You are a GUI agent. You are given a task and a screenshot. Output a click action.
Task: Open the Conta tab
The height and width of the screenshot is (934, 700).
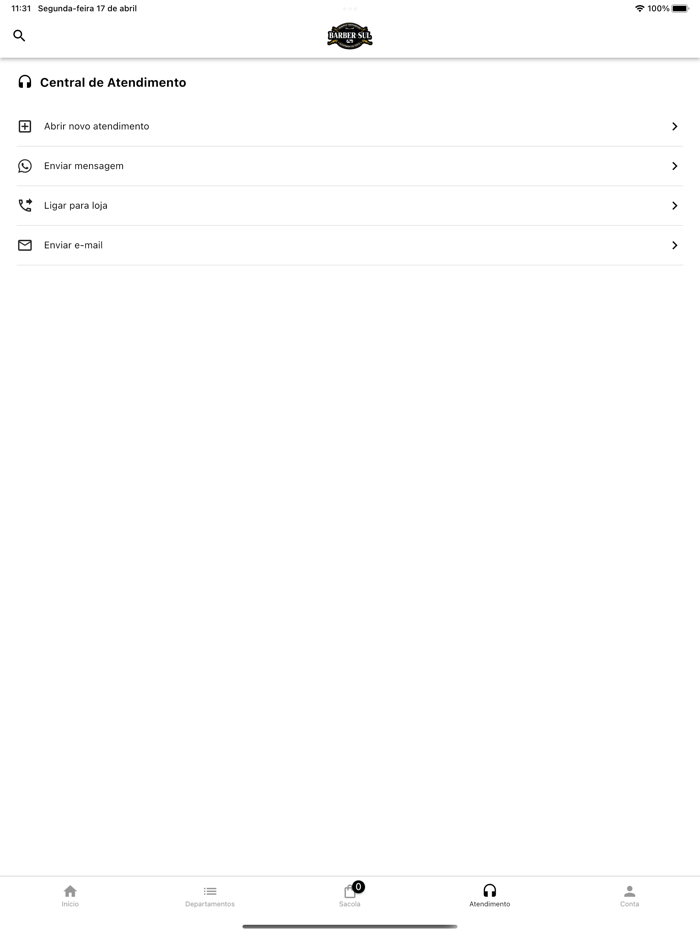[x=629, y=895]
